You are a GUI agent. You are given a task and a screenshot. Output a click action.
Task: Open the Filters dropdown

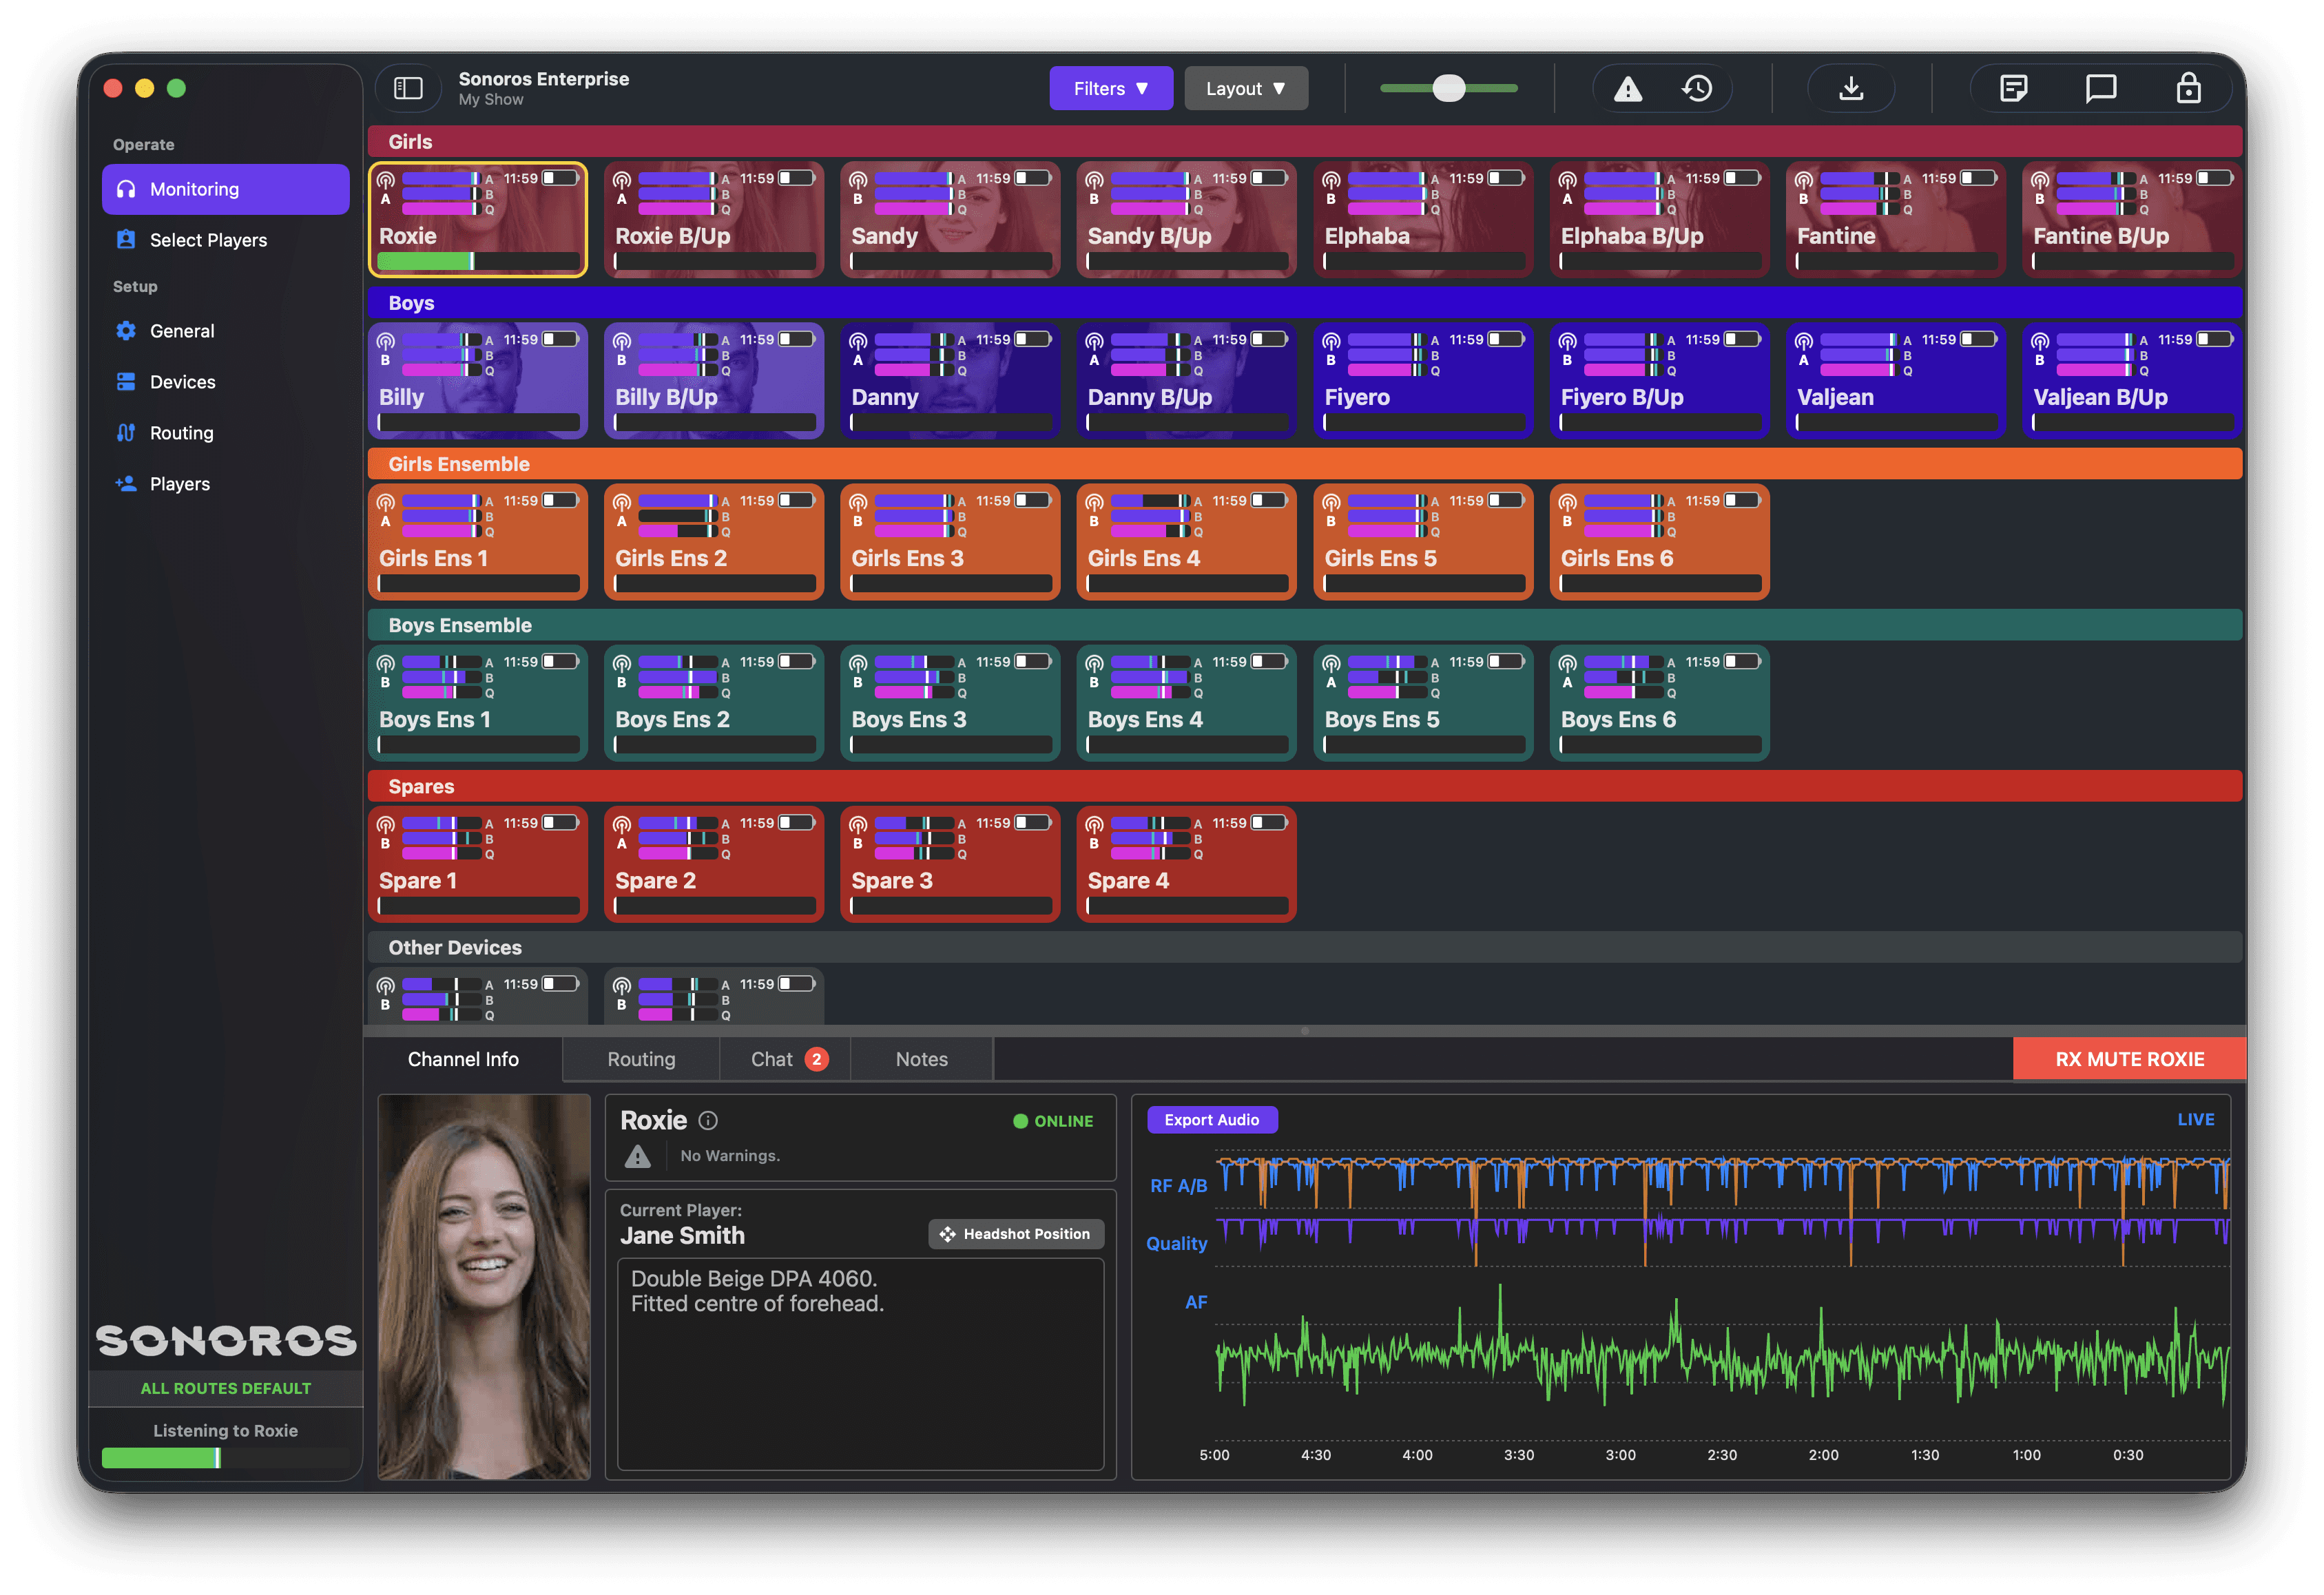point(1110,89)
